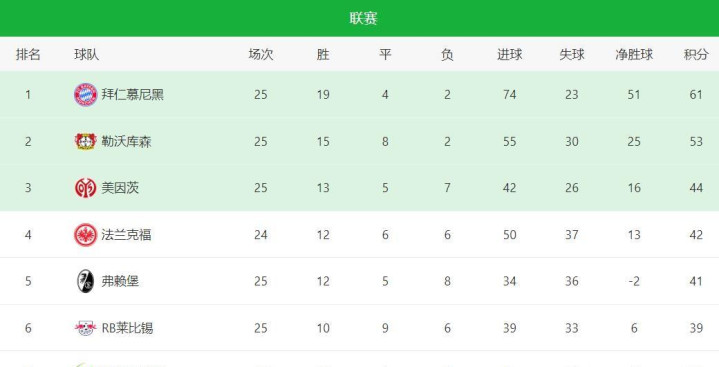Click the 失球 column header

point(572,55)
